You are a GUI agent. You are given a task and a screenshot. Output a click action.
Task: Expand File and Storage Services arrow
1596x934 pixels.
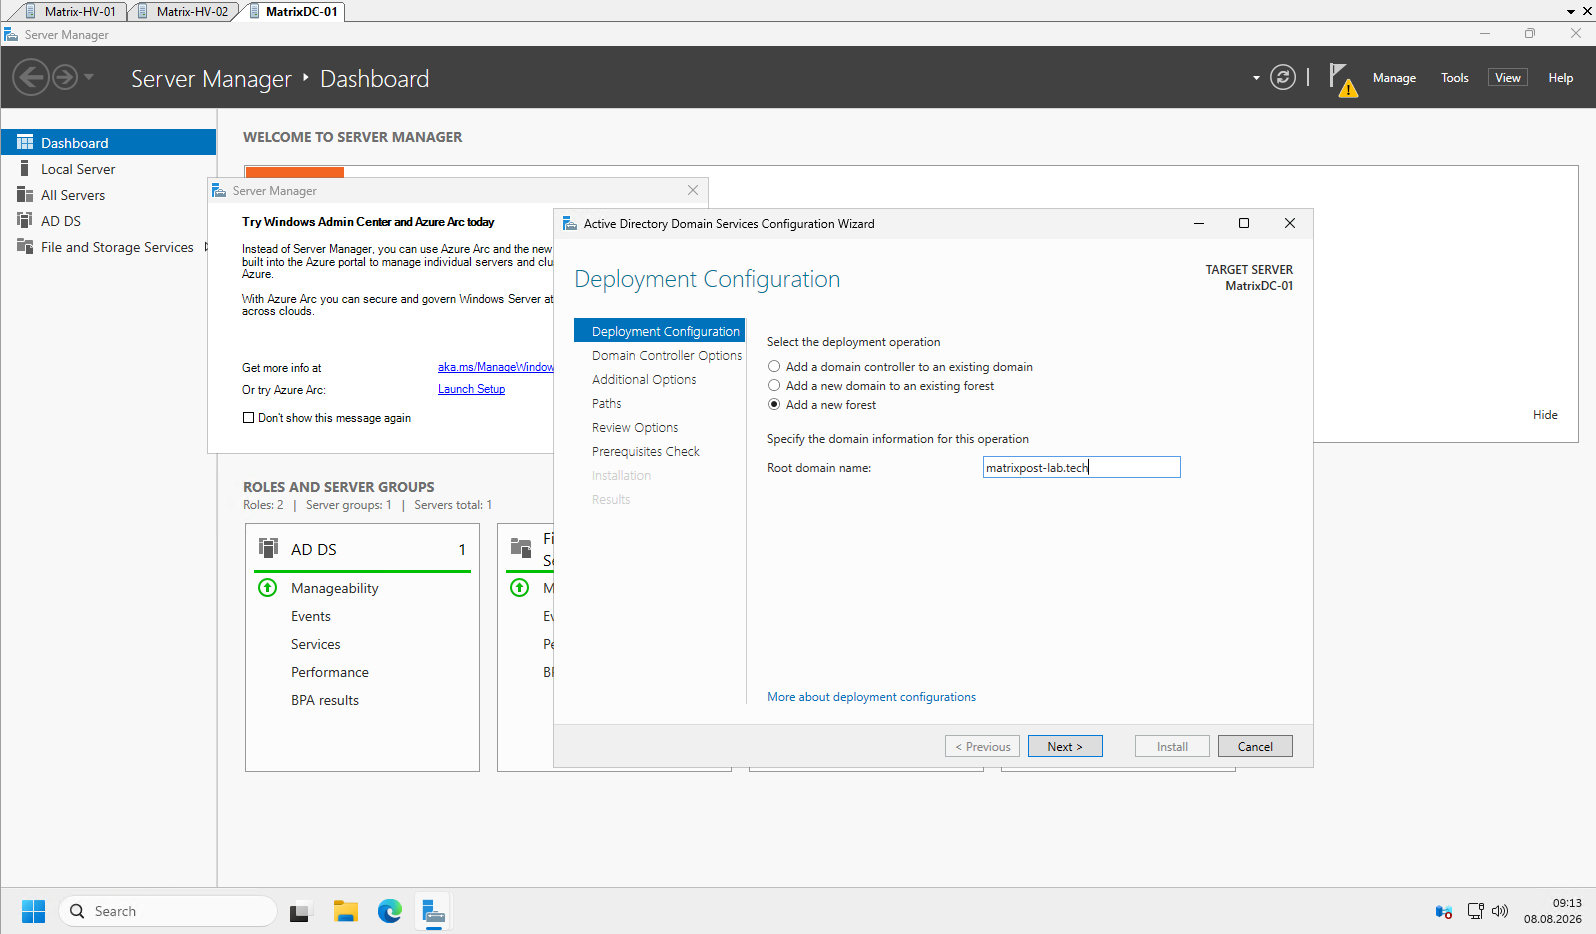pos(207,247)
